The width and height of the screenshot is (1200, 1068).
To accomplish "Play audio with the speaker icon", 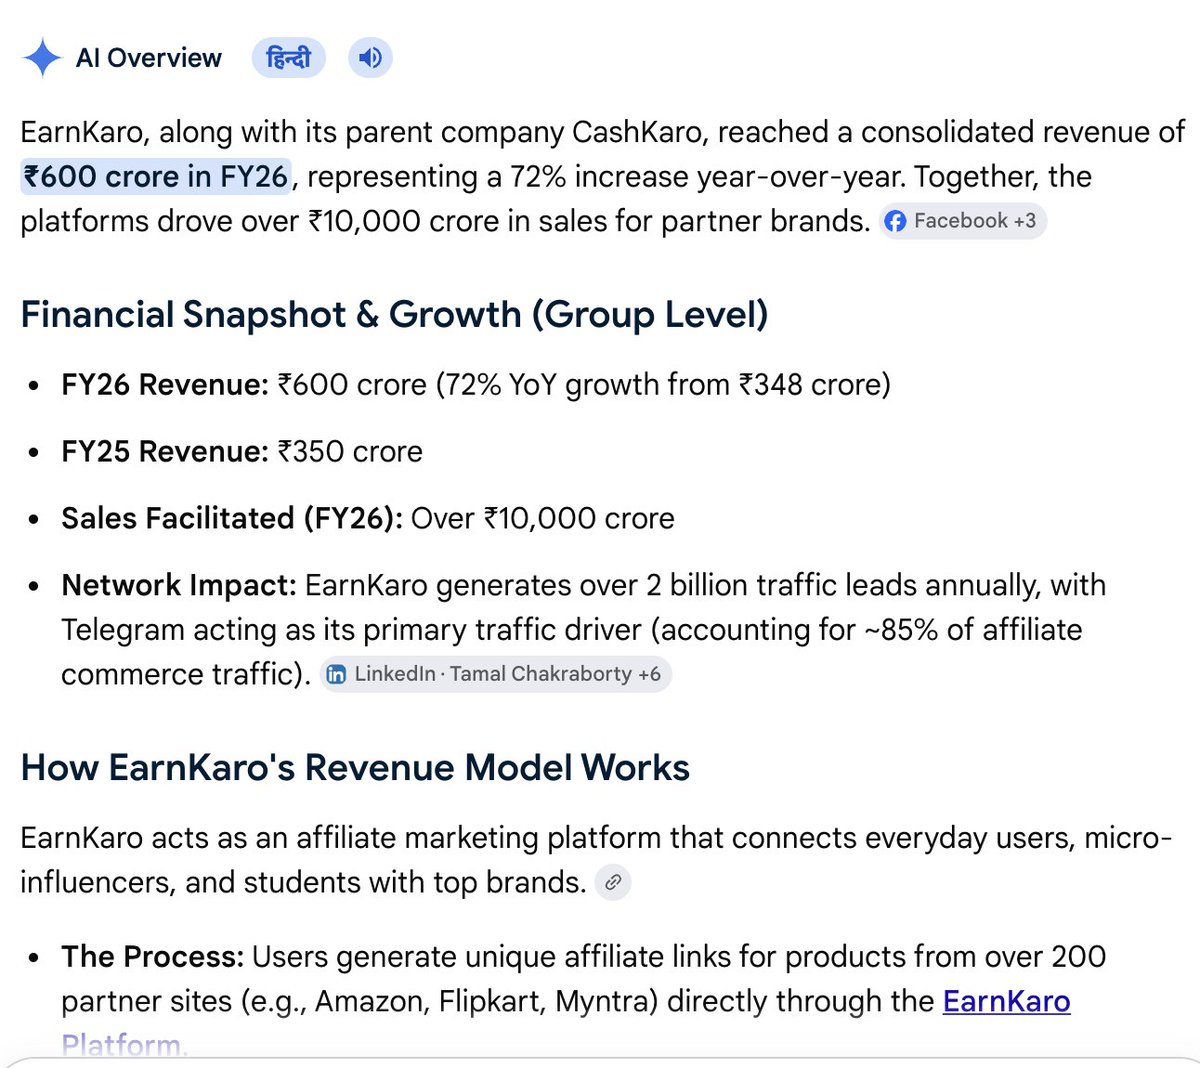I will pos(370,58).
